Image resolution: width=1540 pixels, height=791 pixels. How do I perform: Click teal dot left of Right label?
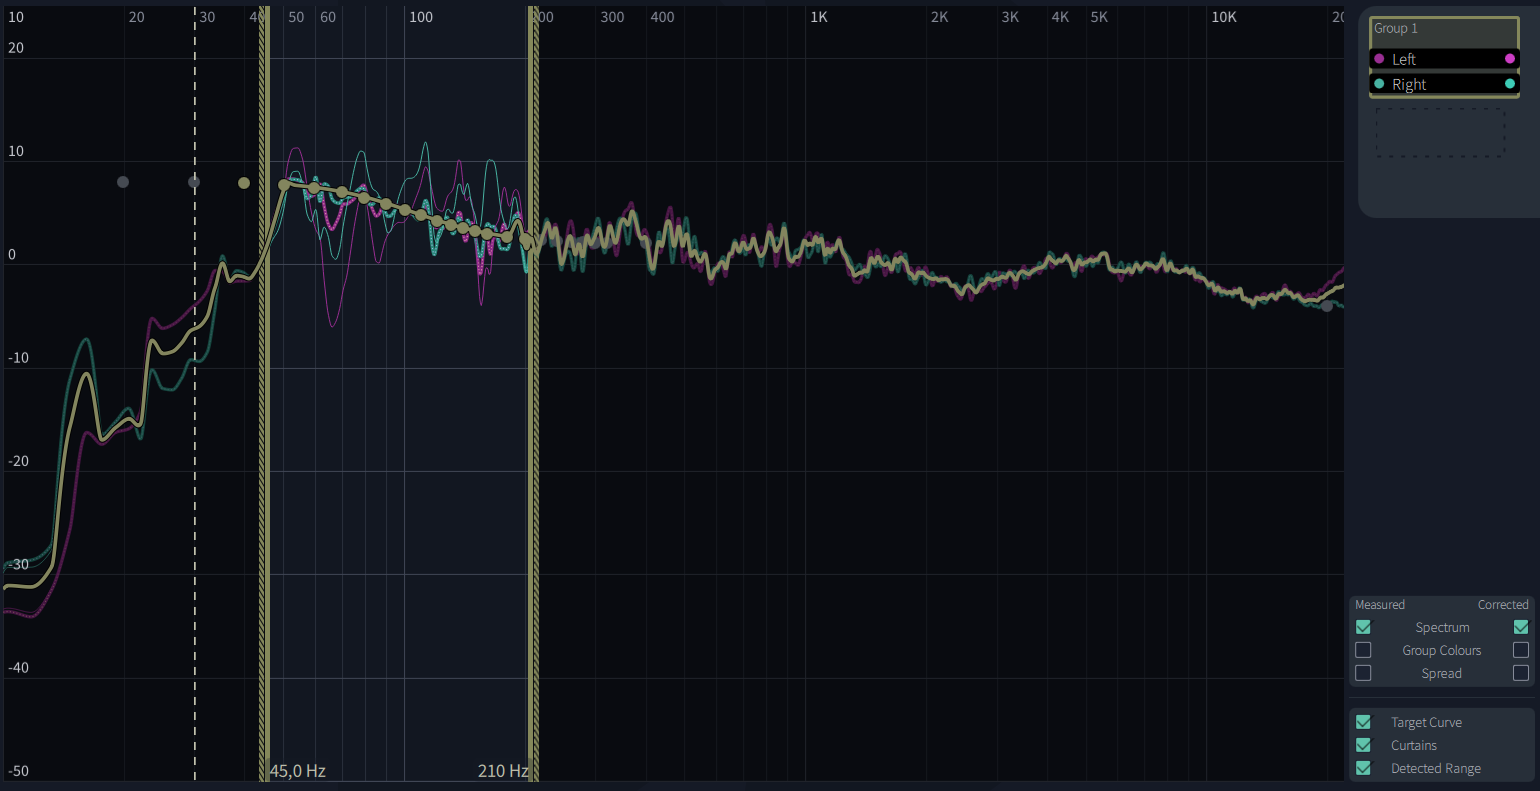(x=1379, y=84)
